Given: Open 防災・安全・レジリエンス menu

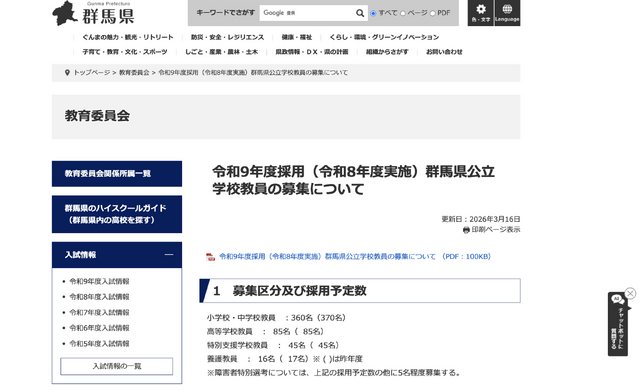Looking at the screenshot, I should pyautogui.click(x=227, y=37).
